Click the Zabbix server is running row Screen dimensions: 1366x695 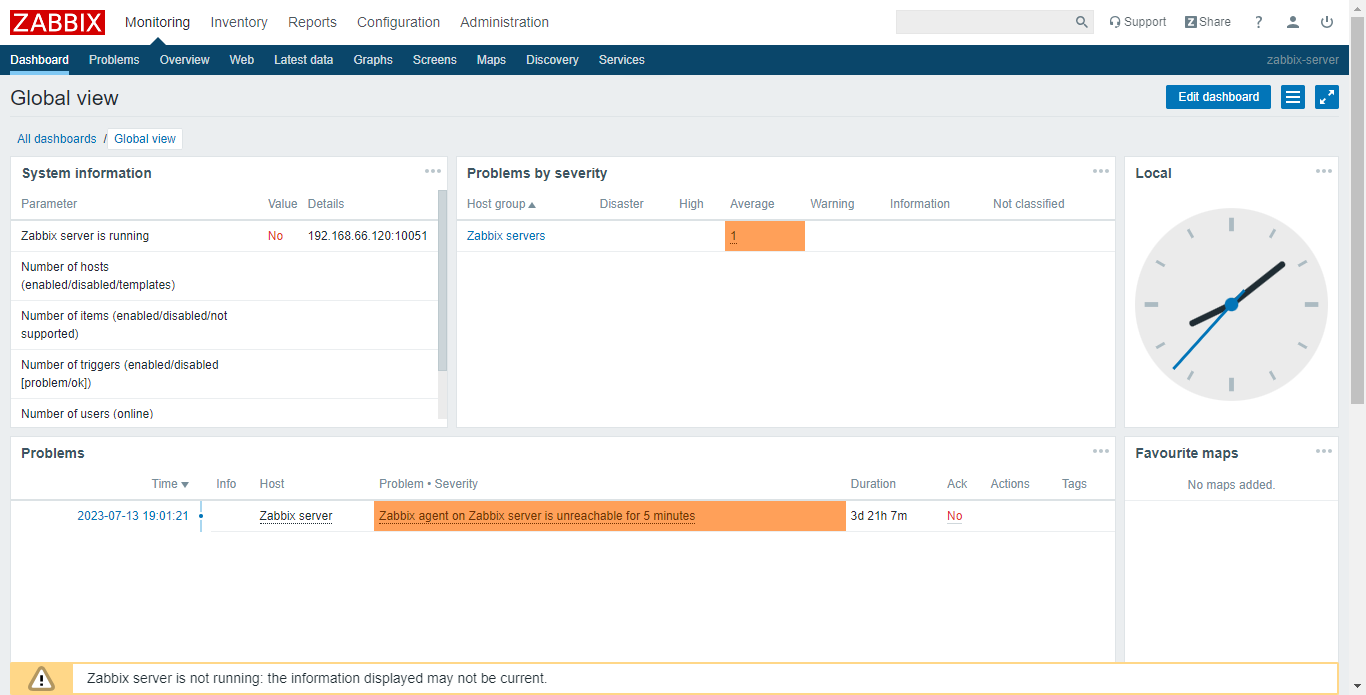[x=224, y=236]
